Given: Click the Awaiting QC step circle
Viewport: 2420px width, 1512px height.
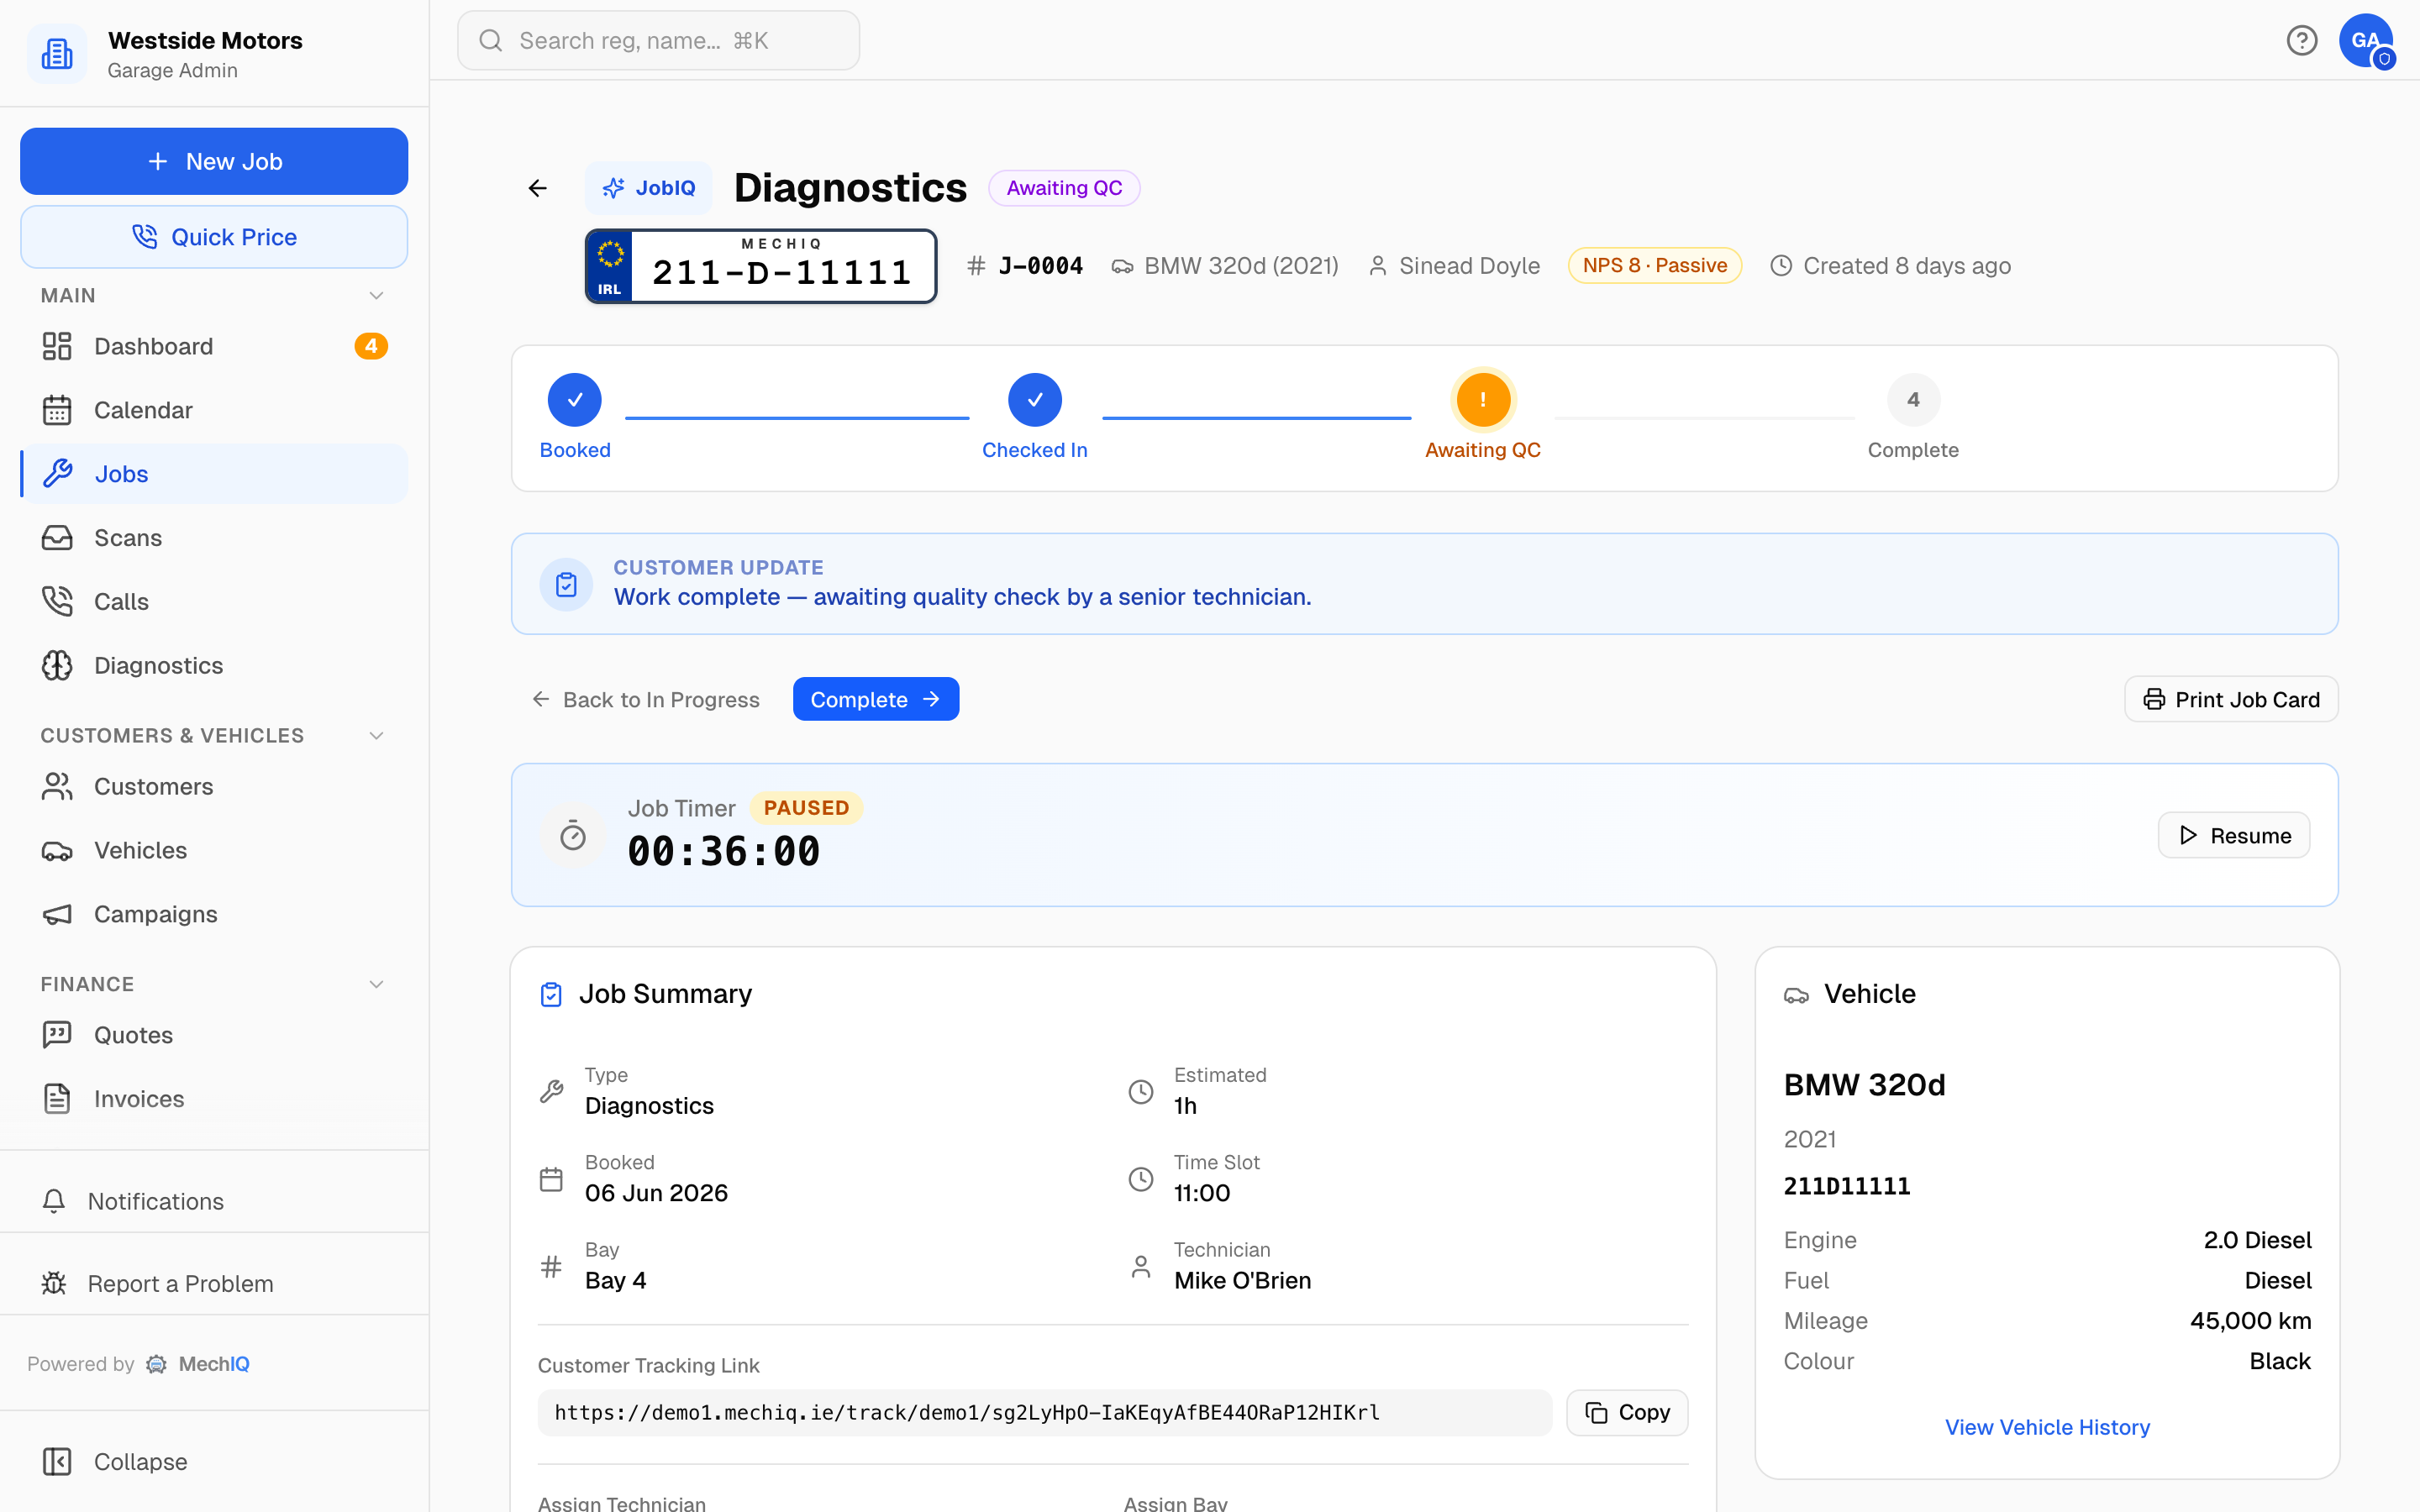Looking at the screenshot, I should (x=1483, y=400).
